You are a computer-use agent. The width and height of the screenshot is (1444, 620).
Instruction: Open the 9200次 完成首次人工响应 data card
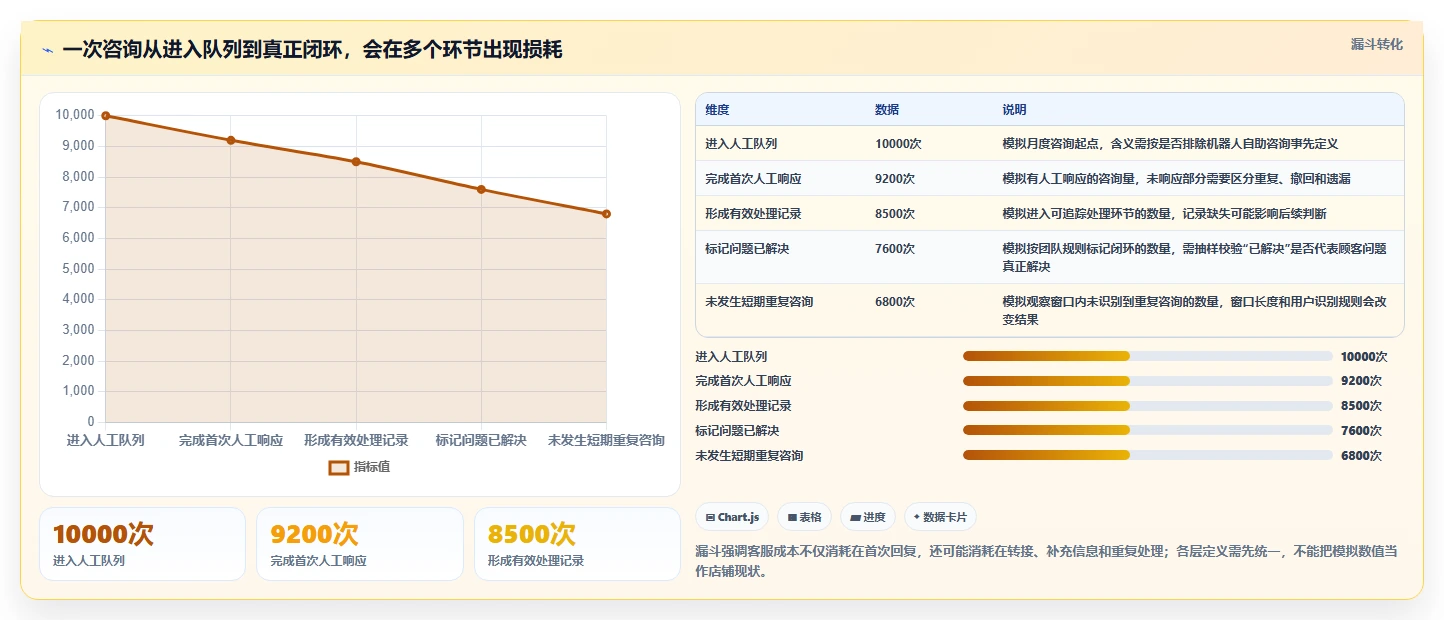tap(360, 544)
